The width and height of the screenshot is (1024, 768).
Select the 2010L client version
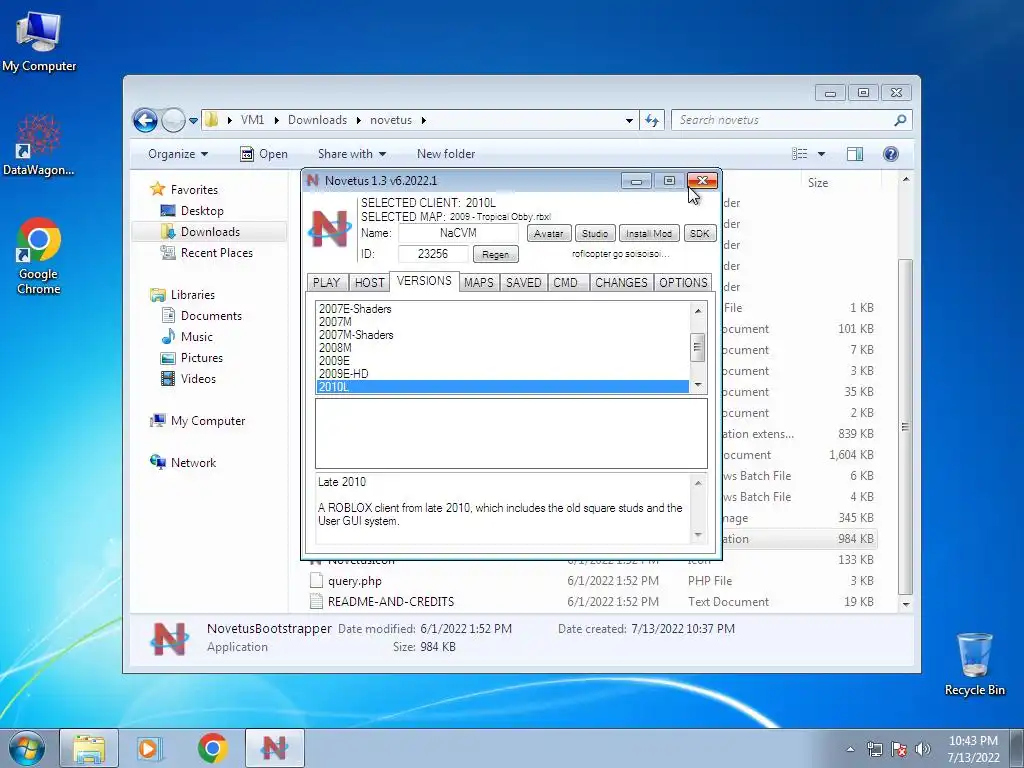click(x=502, y=387)
